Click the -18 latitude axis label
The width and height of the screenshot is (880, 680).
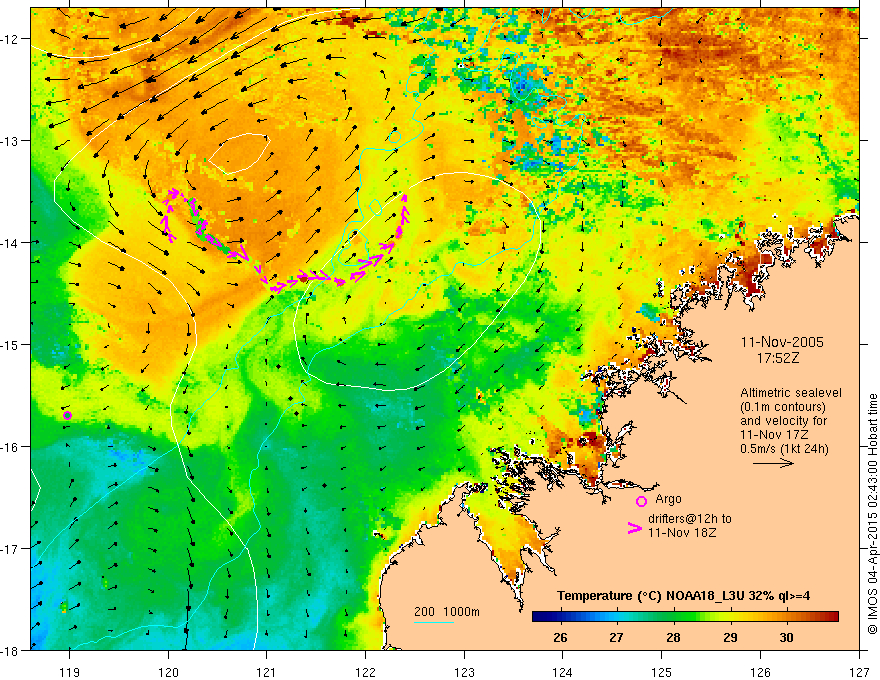(10, 650)
